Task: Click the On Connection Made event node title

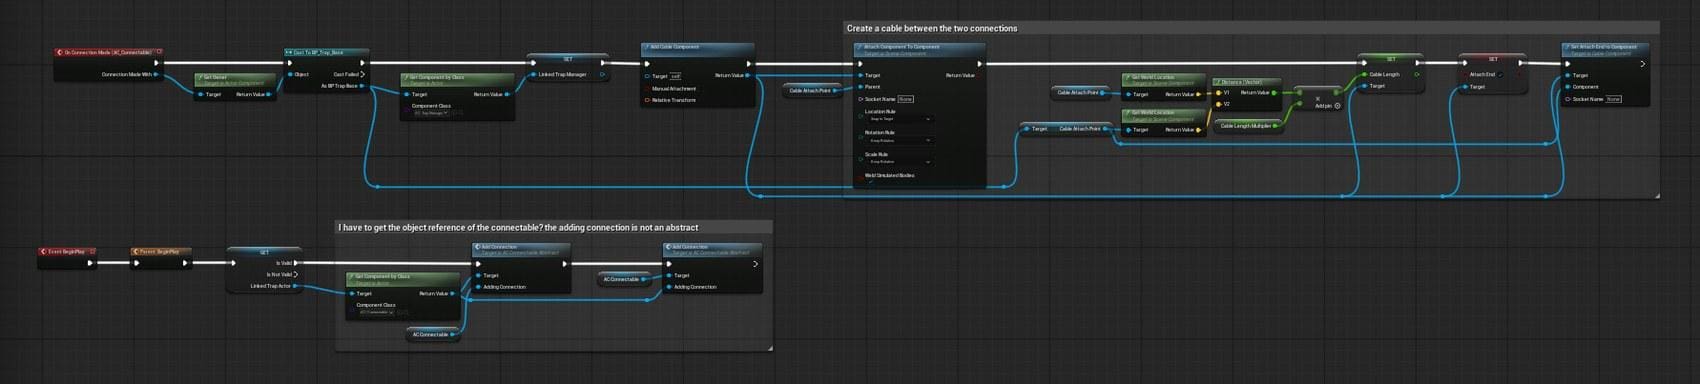Action: click(x=108, y=52)
